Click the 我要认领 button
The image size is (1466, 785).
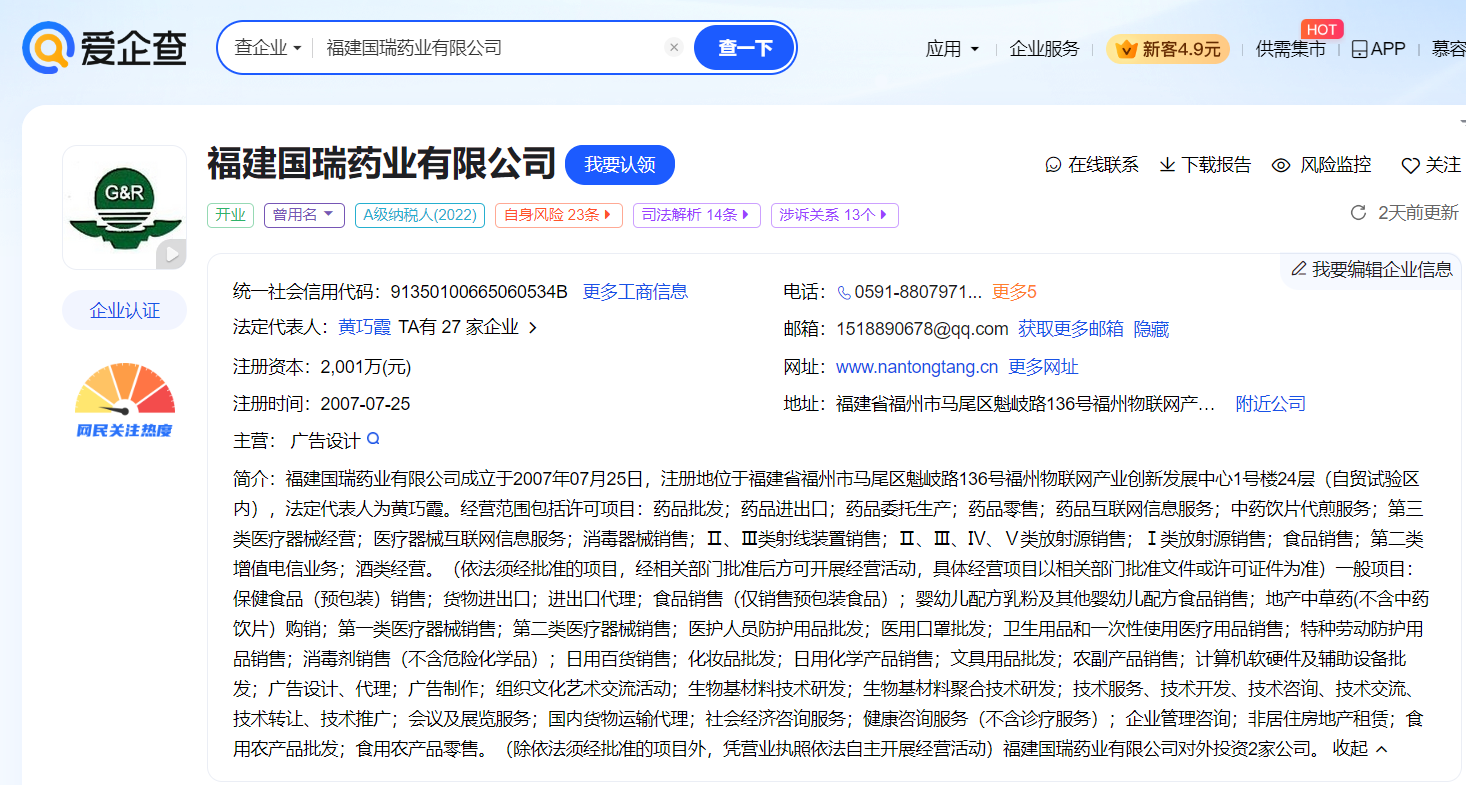coord(620,165)
